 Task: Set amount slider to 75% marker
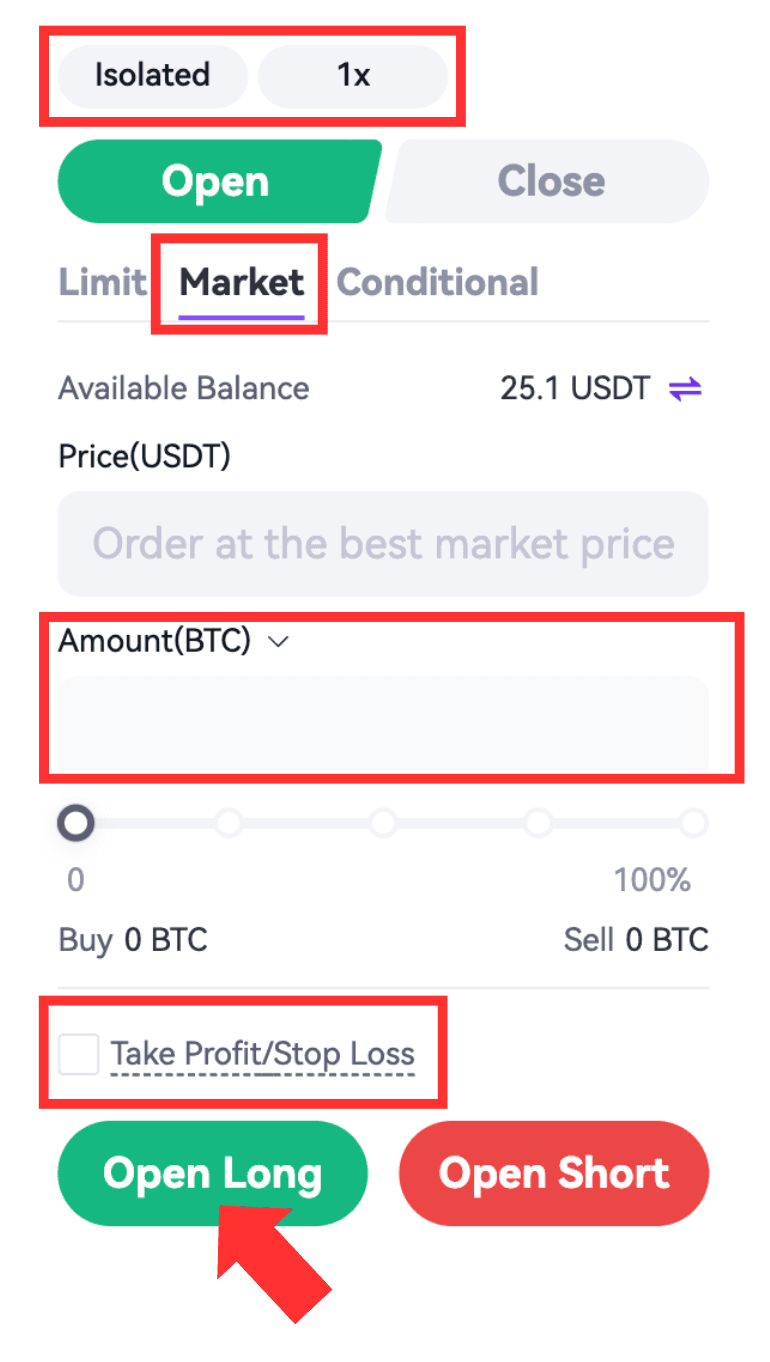point(539,824)
